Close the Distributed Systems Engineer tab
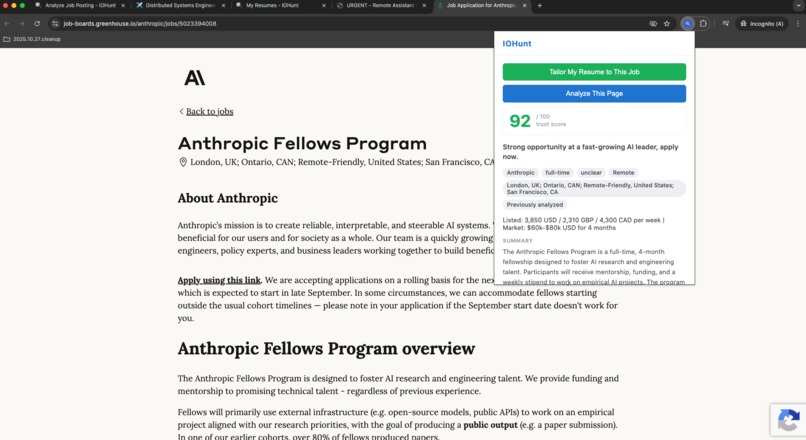806x440 pixels. click(x=223, y=6)
